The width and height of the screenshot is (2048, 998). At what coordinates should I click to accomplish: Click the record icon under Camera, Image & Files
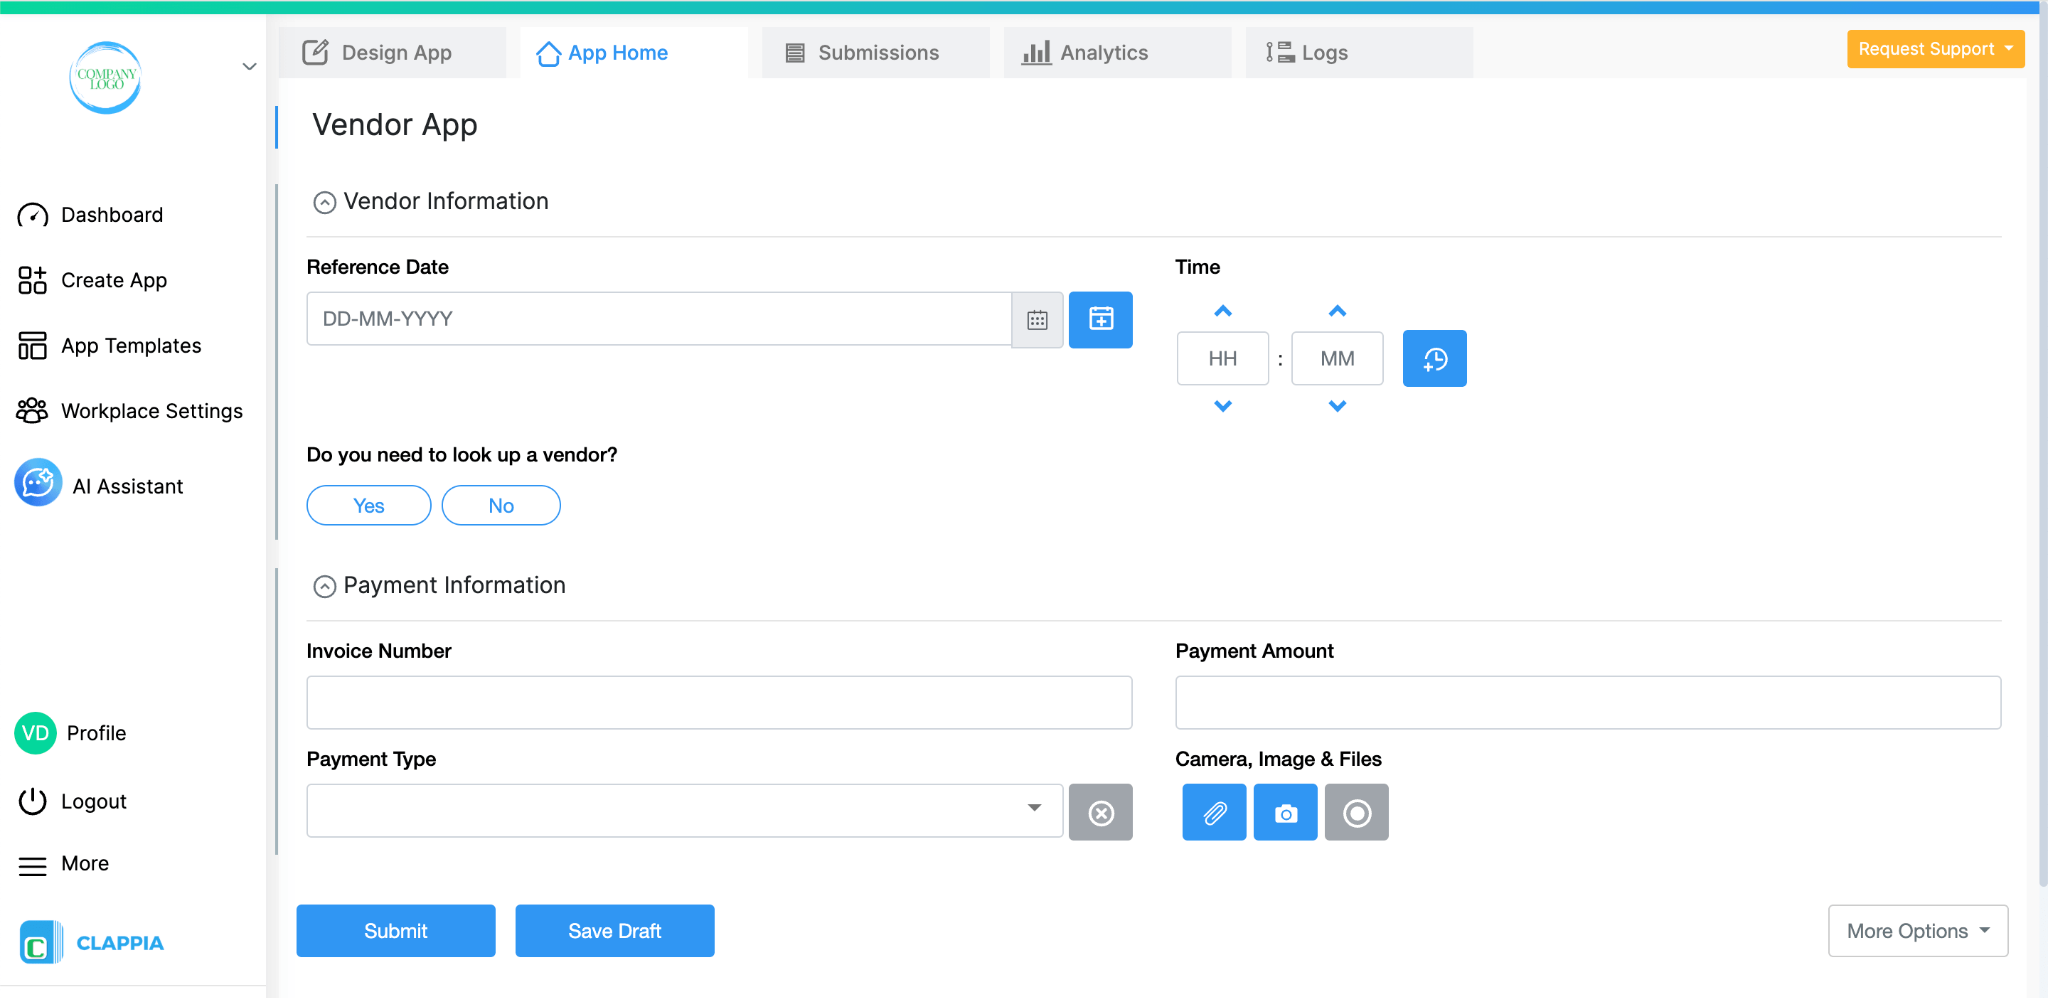tap(1356, 812)
